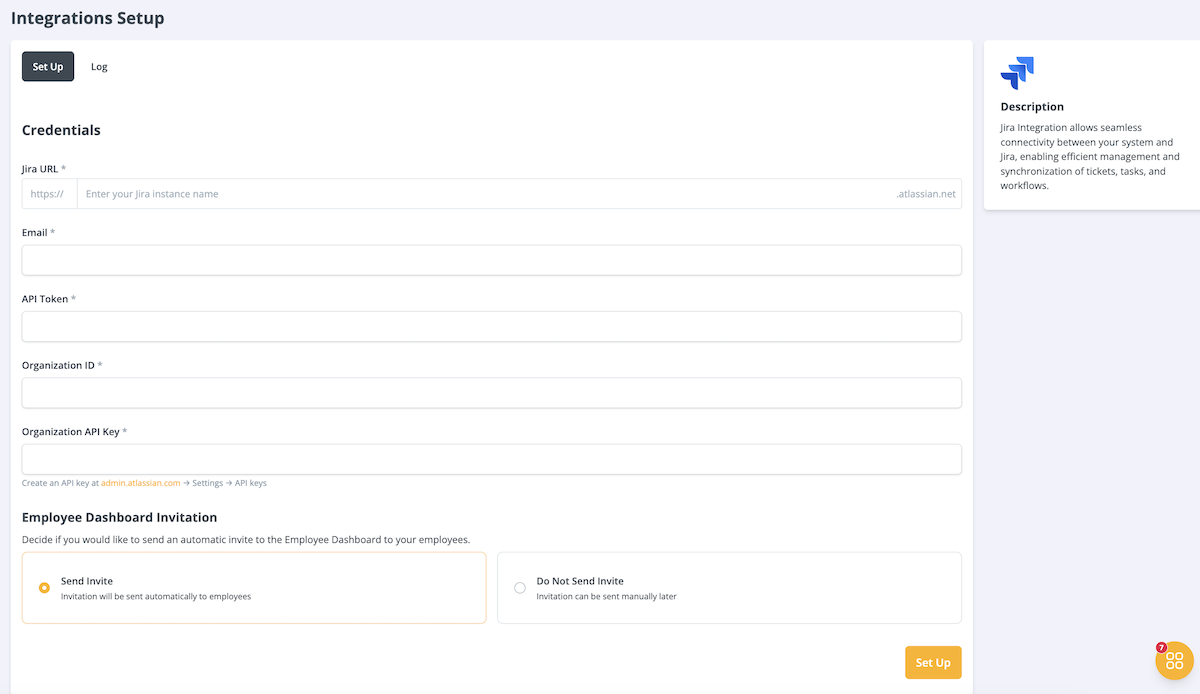Click the Credentials section heading
The height and width of the screenshot is (694, 1200).
click(x=61, y=130)
